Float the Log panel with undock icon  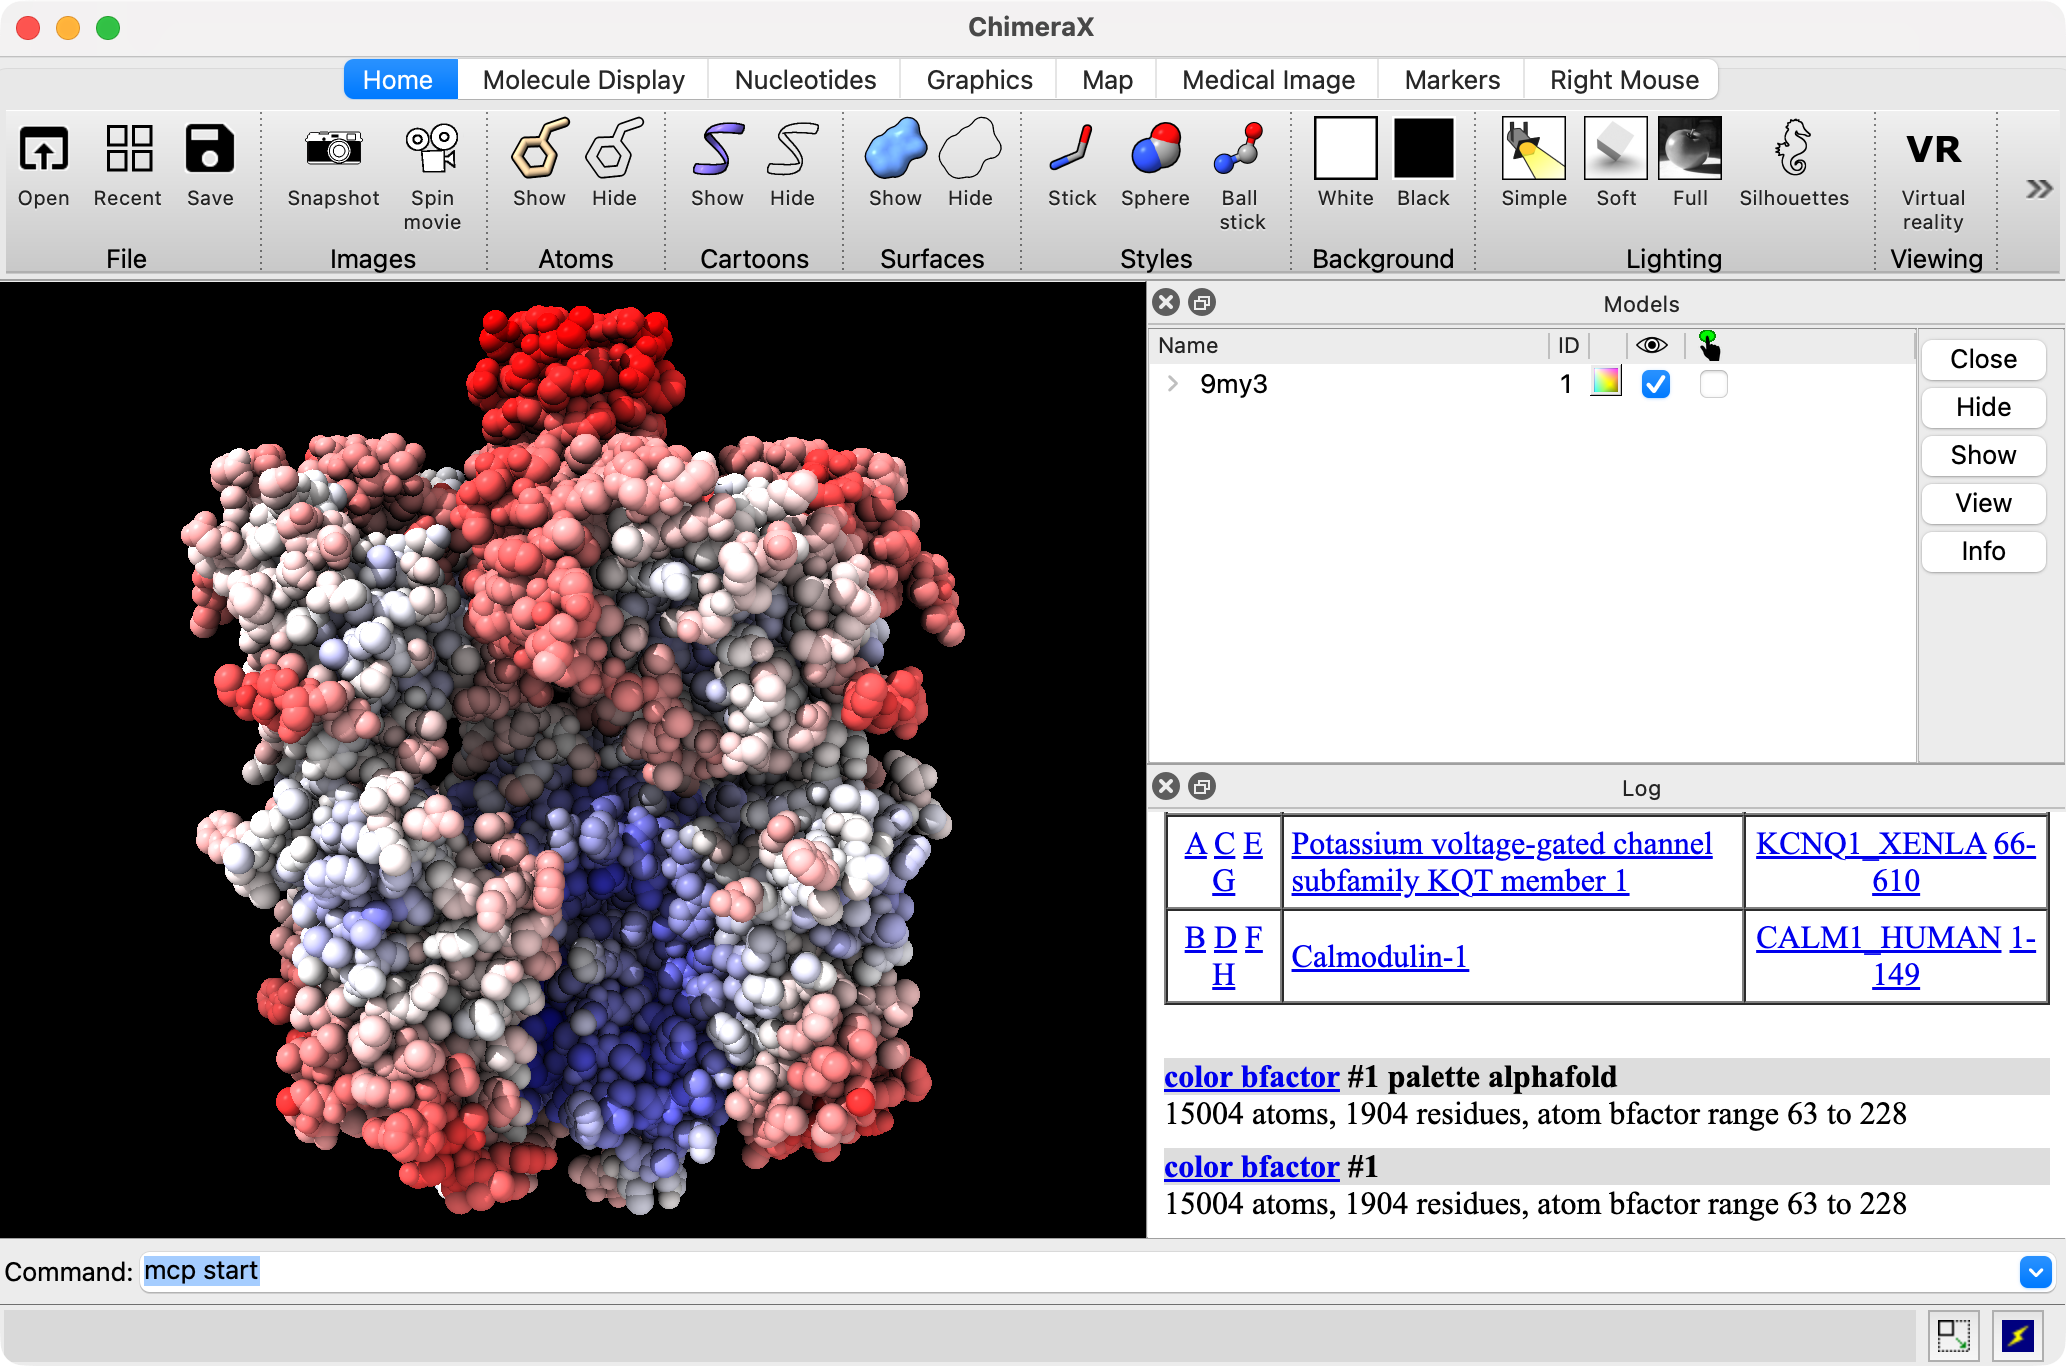pyautogui.click(x=1202, y=787)
